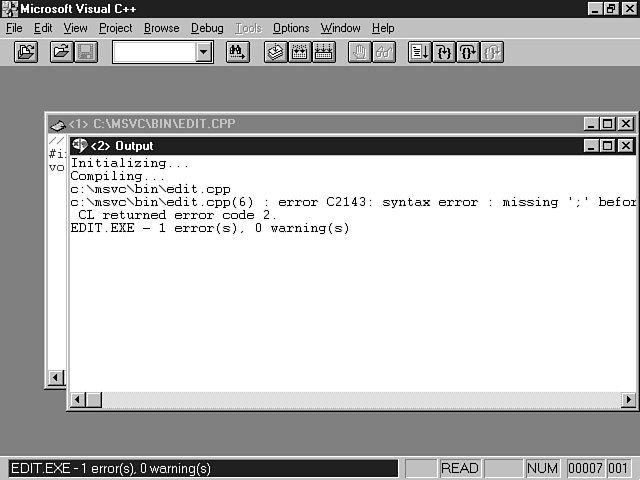This screenshot has width=640, height=480.
Task: Click the Step Over toolbar icon
Action: [x=468, y=52]
